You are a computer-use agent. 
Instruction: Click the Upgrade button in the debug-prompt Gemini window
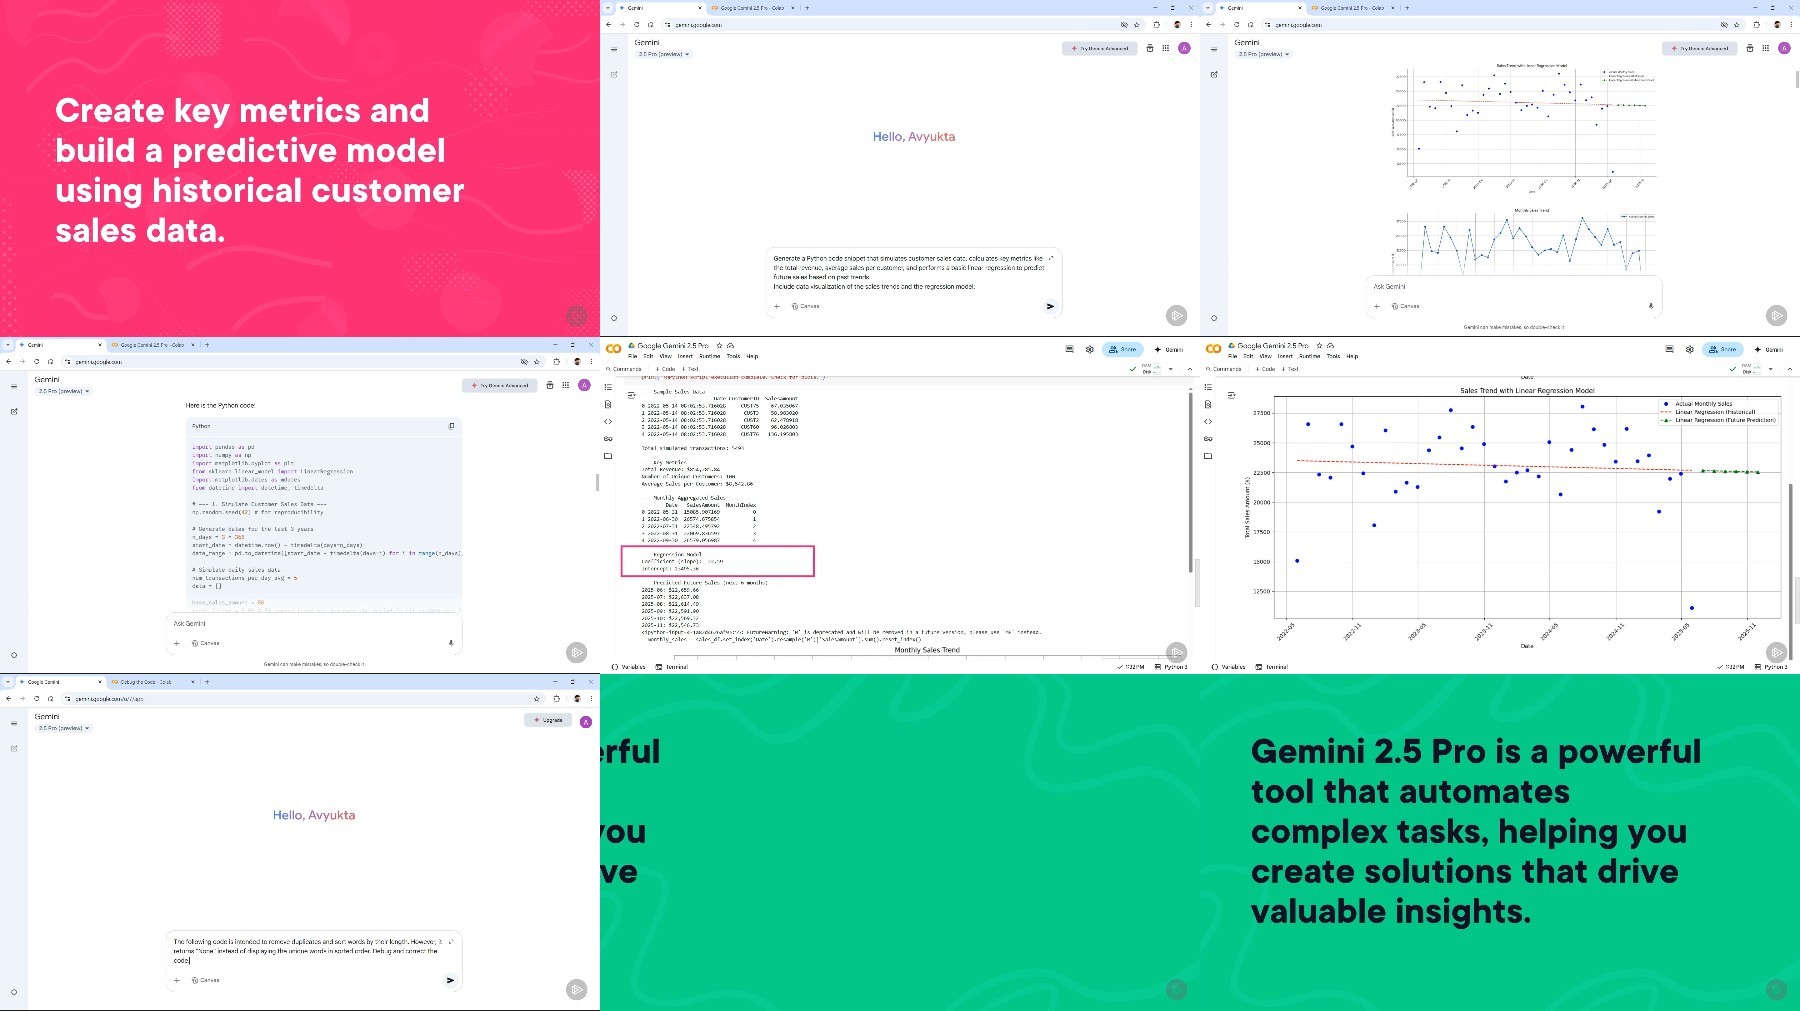click(x=548, y=720)
